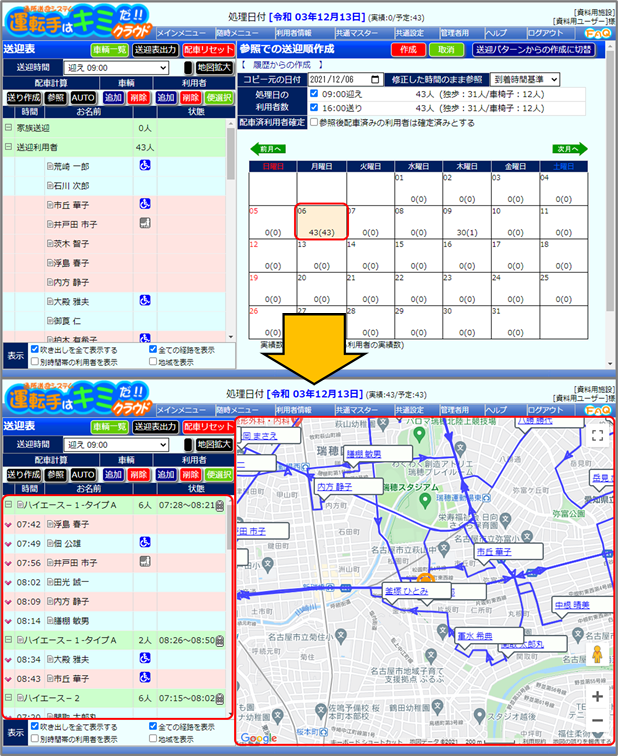
Task: Open FAQ icon in the bottom map screen
Action: [x=597, y=410]
